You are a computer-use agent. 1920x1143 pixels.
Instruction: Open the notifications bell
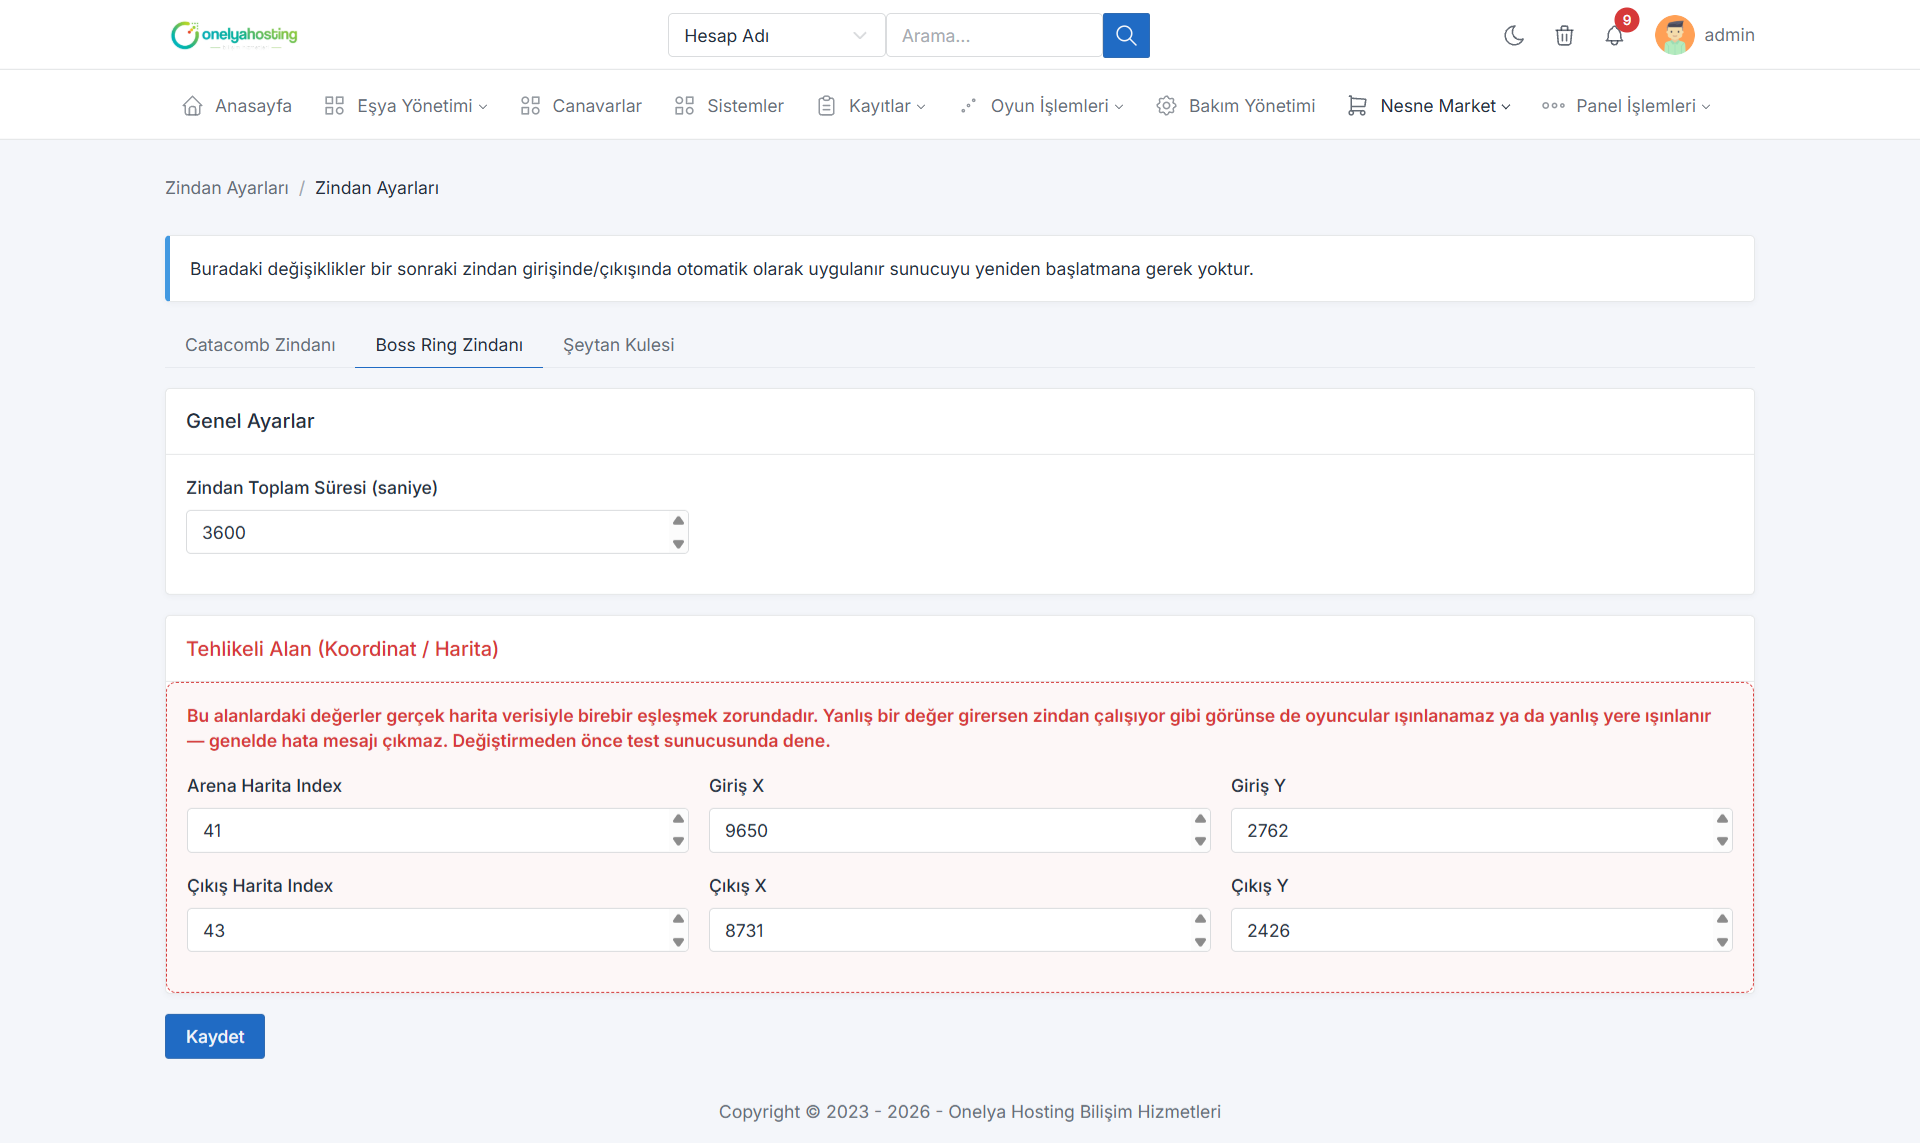pos(1614,36)
